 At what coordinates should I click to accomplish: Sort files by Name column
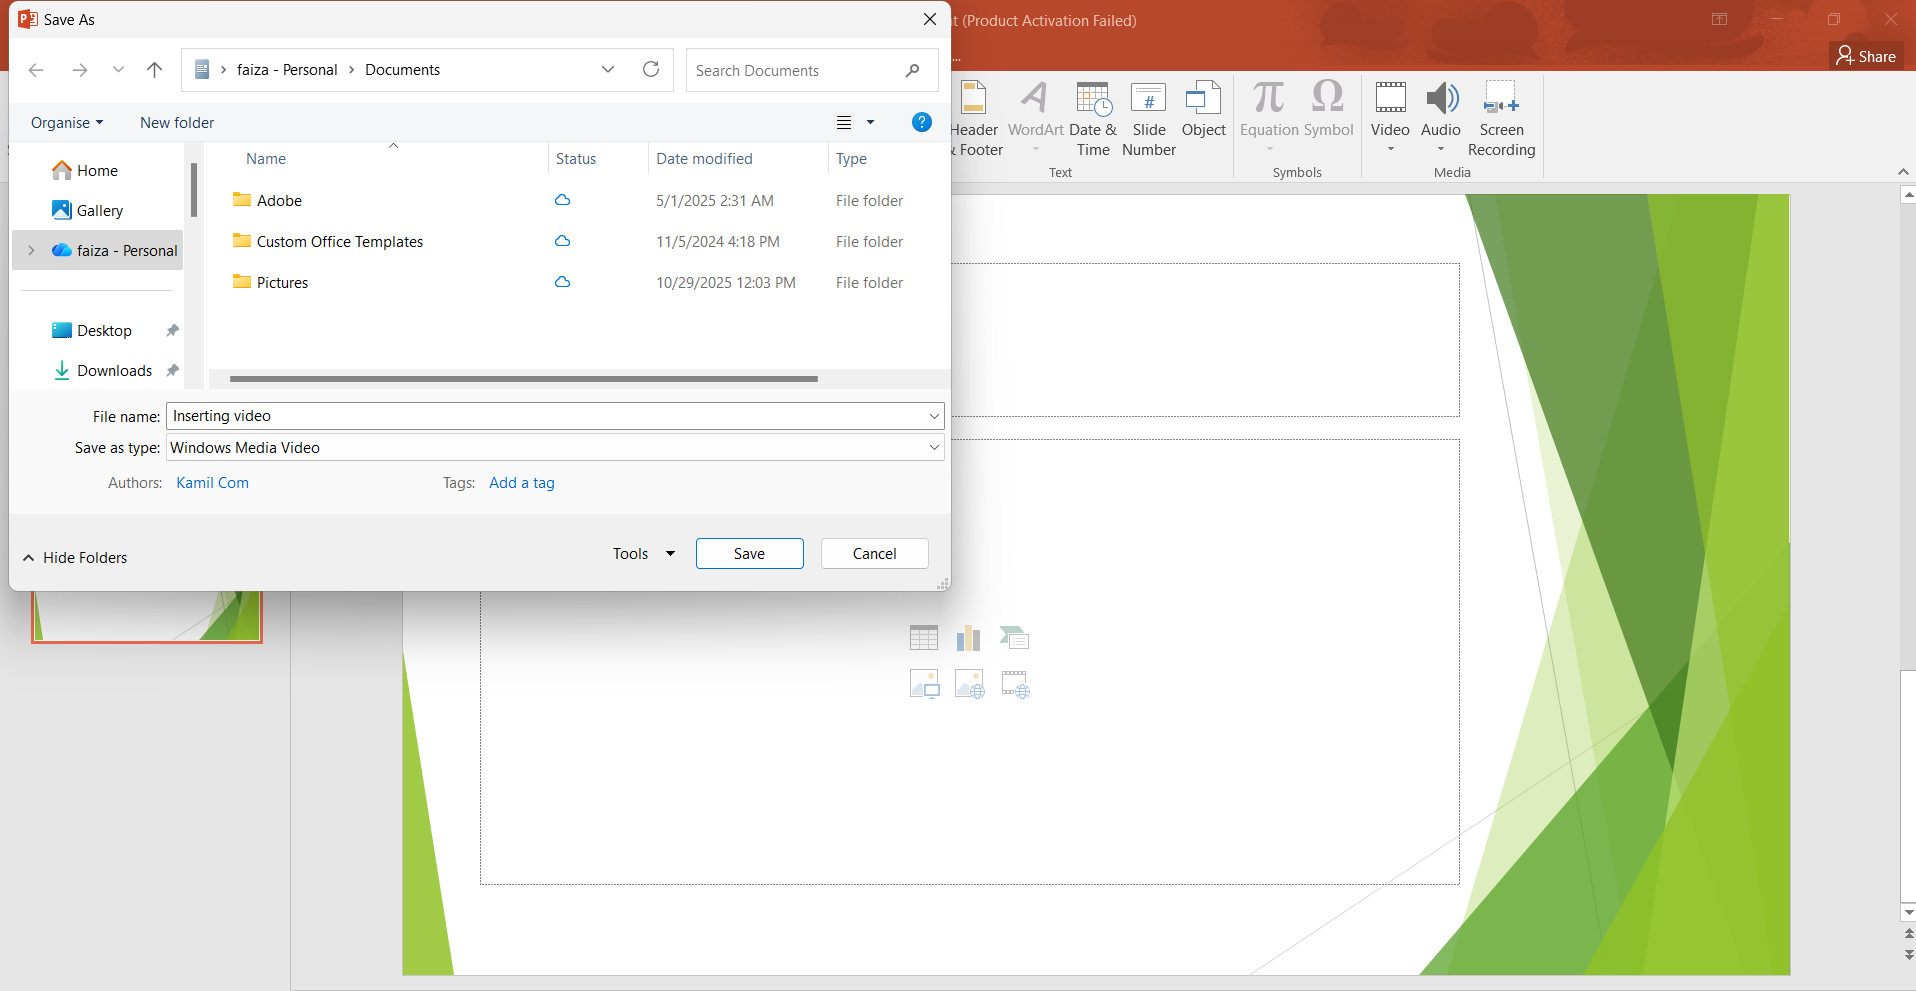[x=266, y=159]
